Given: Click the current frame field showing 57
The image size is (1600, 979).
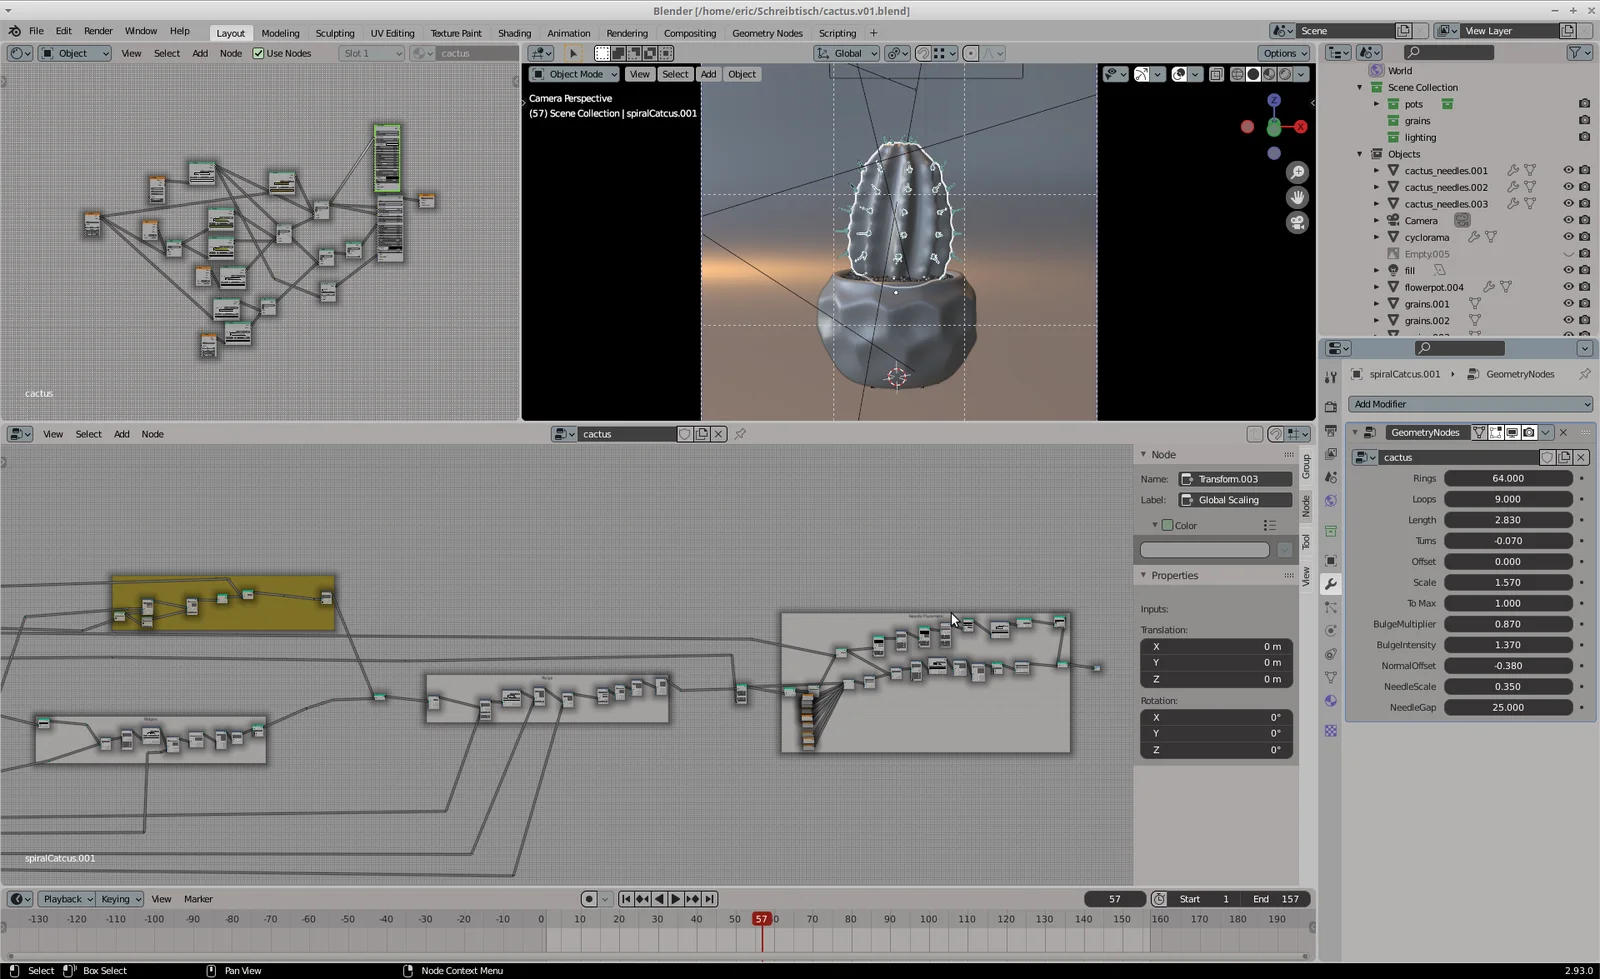Looking at the screenshot, I should pyautogui.click(x=1114, y=899).
